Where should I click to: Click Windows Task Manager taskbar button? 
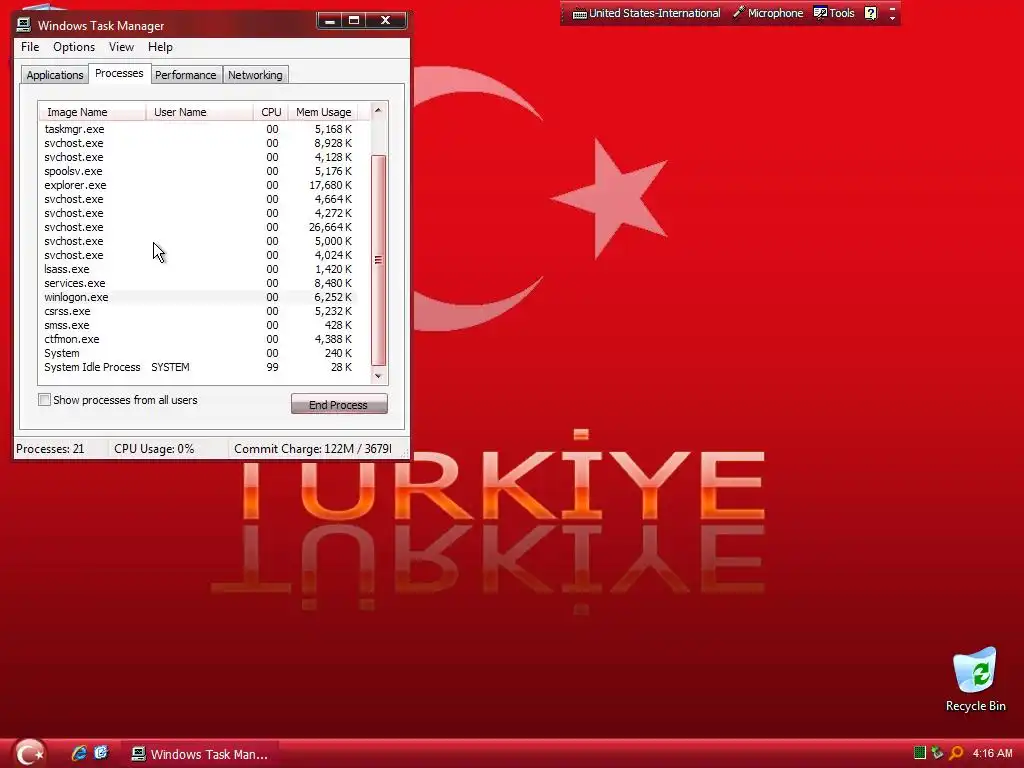[x=201, y=754]
